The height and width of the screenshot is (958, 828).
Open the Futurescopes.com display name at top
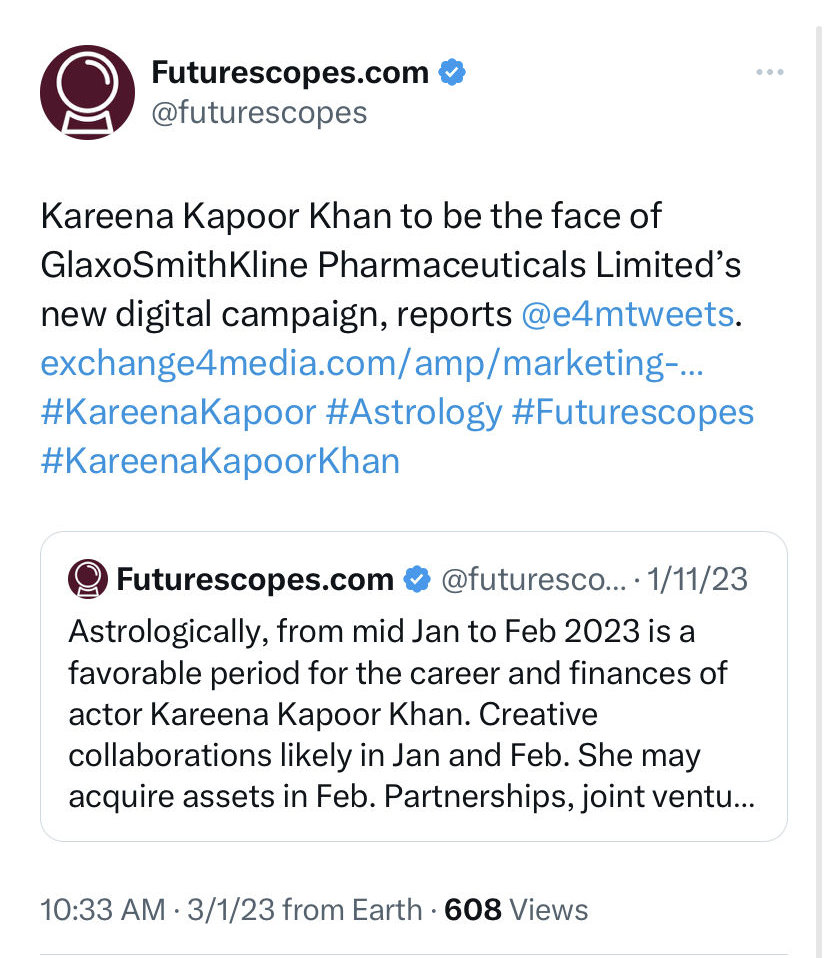point(290,72)
